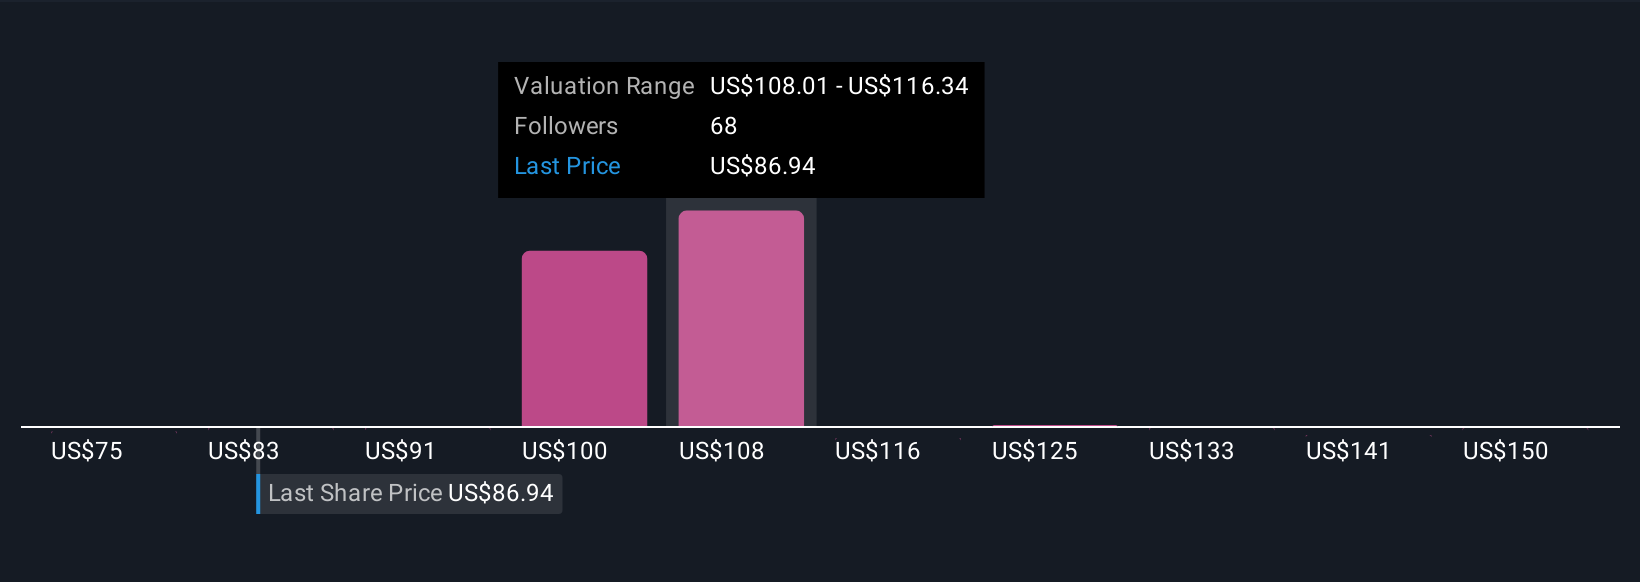
Task: Select the US$133 axis label
Action: [x=1191, y=451]
